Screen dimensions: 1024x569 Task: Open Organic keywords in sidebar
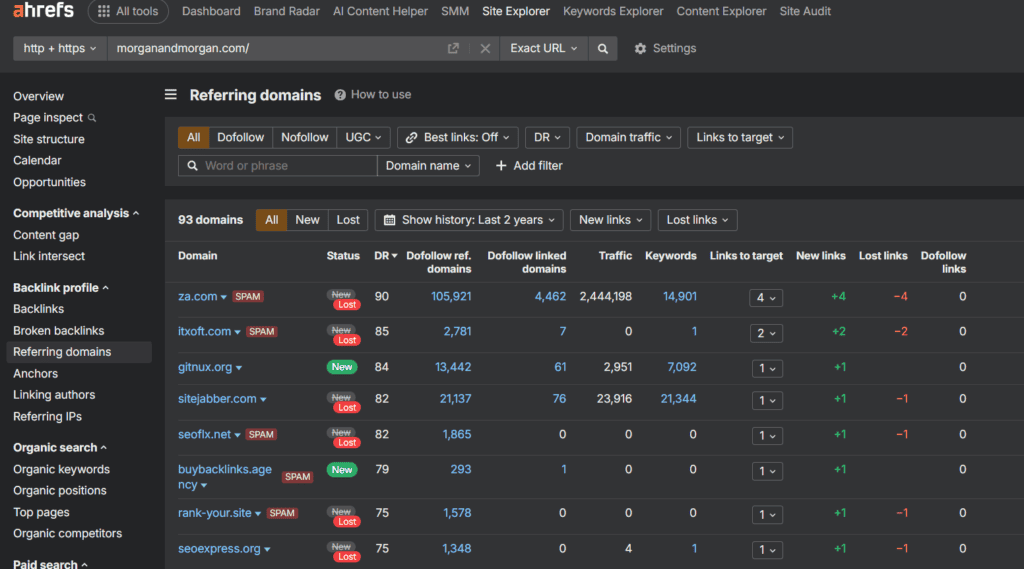(x=61, y=470)
